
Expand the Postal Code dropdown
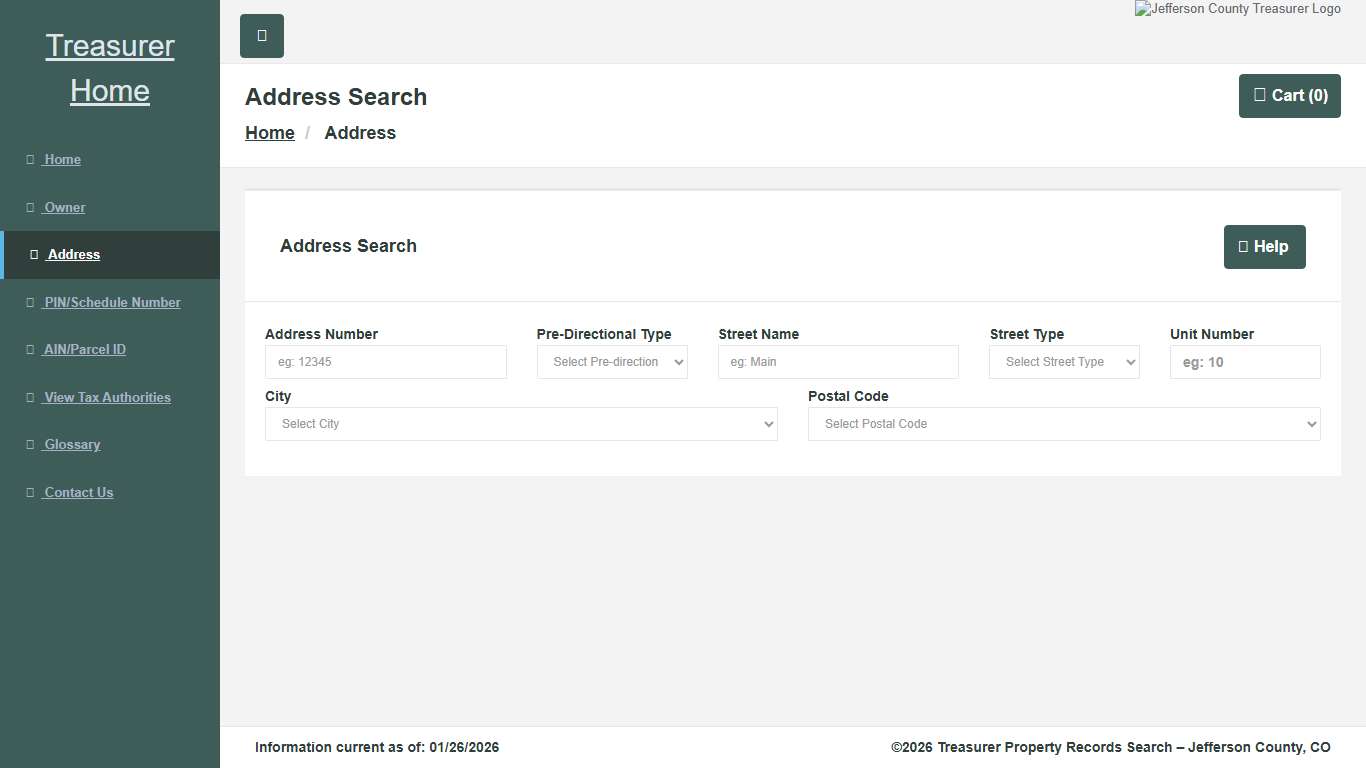pyautogui.click(x=1063, y=423)
